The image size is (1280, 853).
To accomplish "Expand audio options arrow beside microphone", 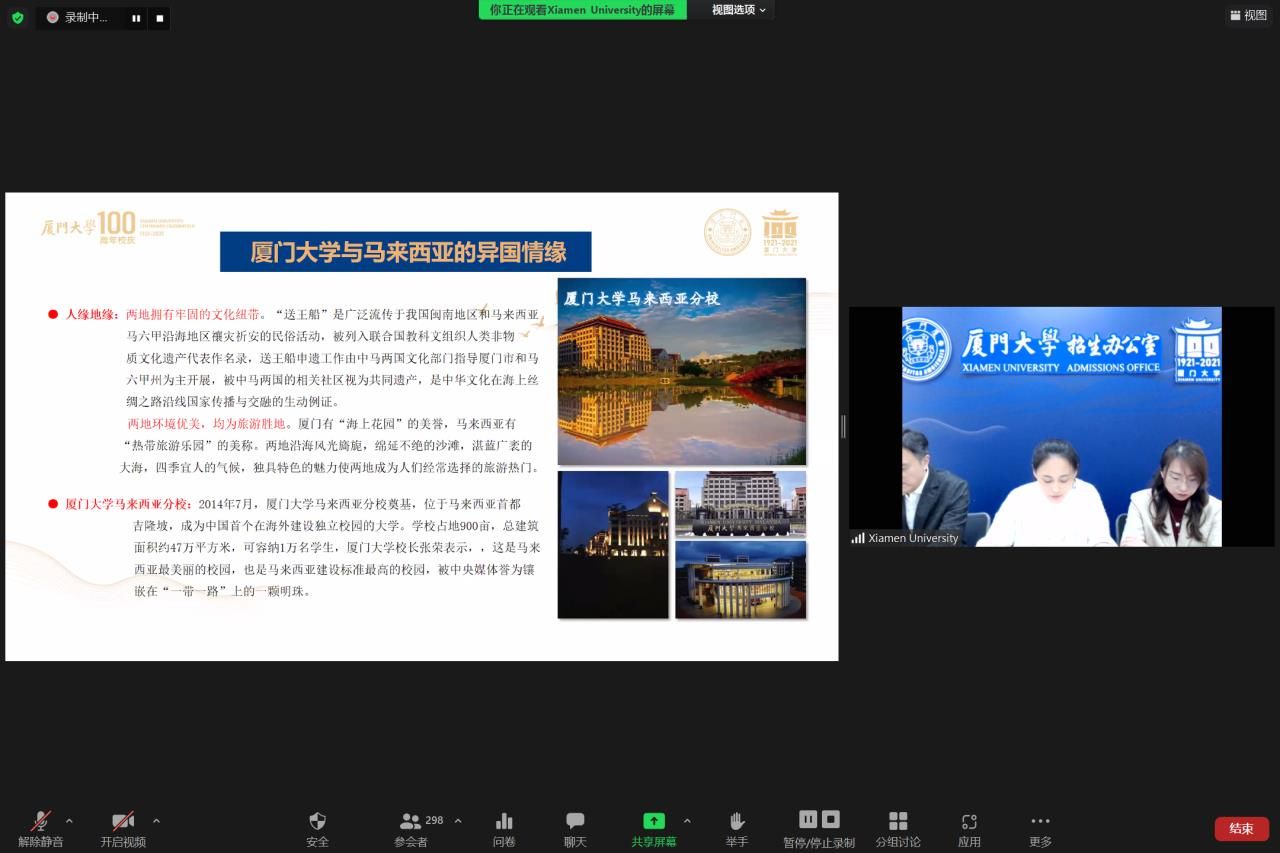I will (x=69, y=821).
